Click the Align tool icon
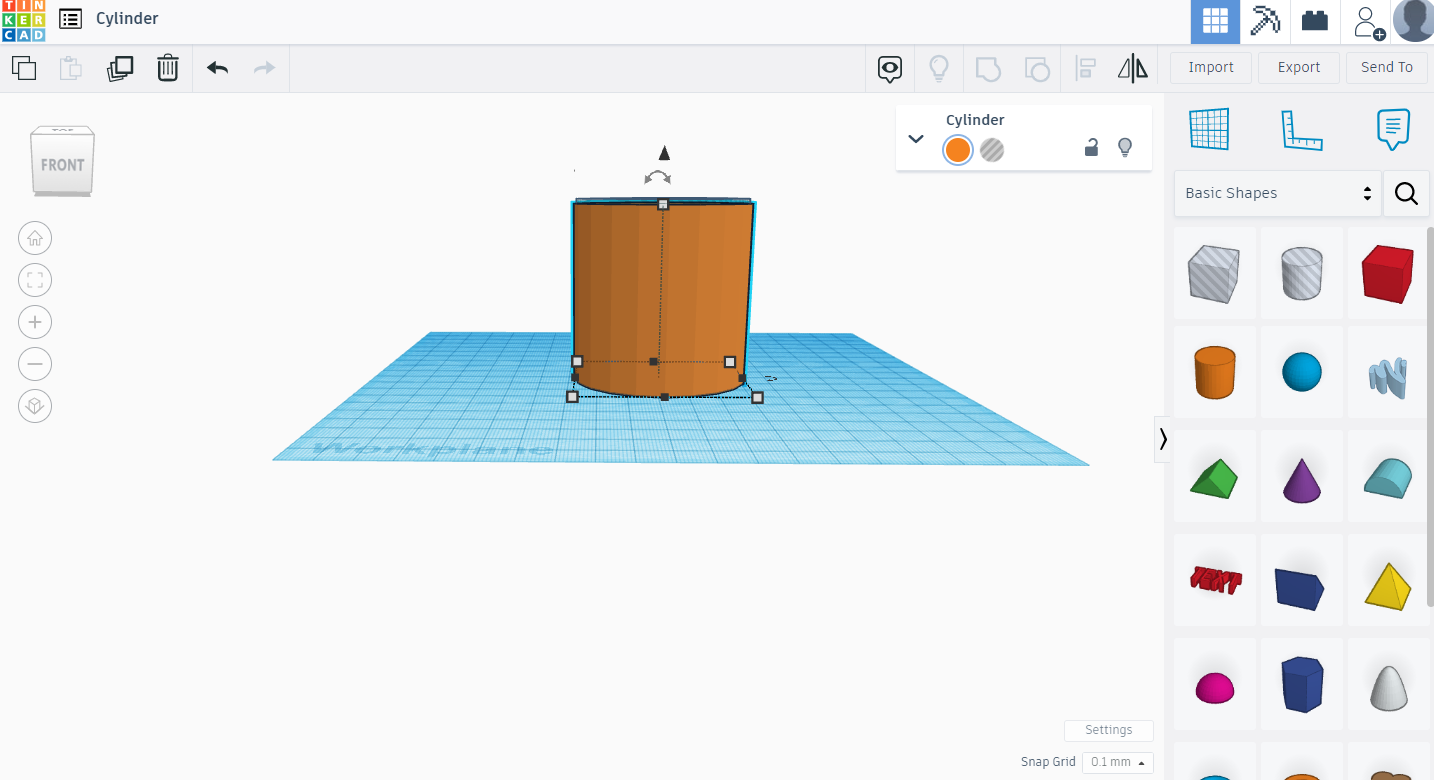The height and width of the screenshot is (780, 1434). [x=1085, y=68]
